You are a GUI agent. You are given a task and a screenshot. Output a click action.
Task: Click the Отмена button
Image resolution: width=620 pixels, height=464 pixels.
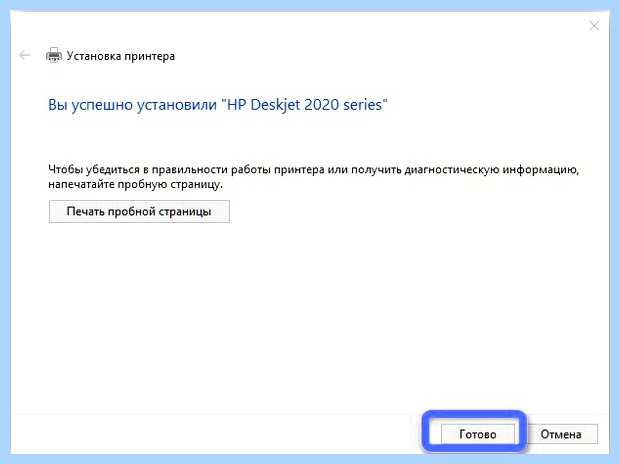pos(561,434)
